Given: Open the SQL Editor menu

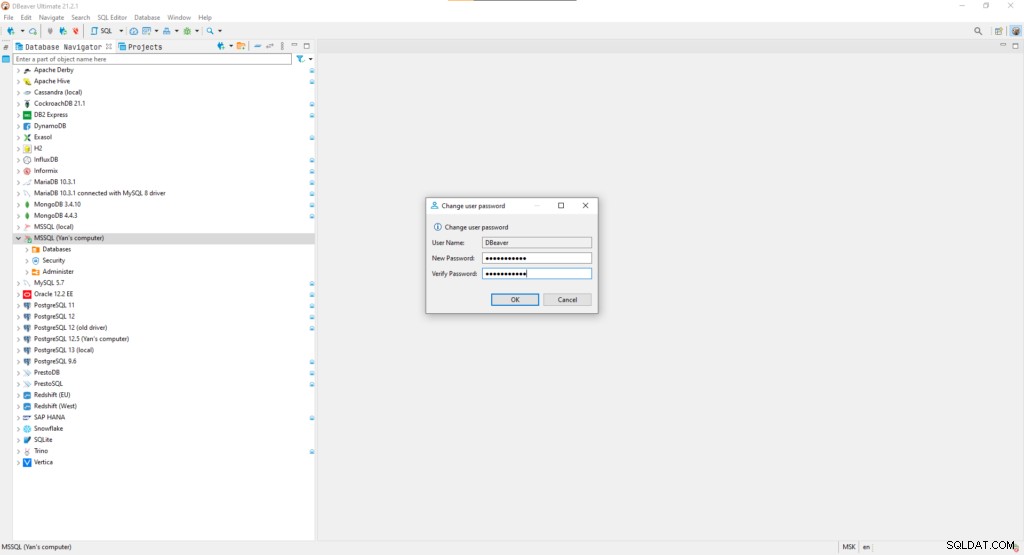Looking at the screenshot, I should point(112,18).
